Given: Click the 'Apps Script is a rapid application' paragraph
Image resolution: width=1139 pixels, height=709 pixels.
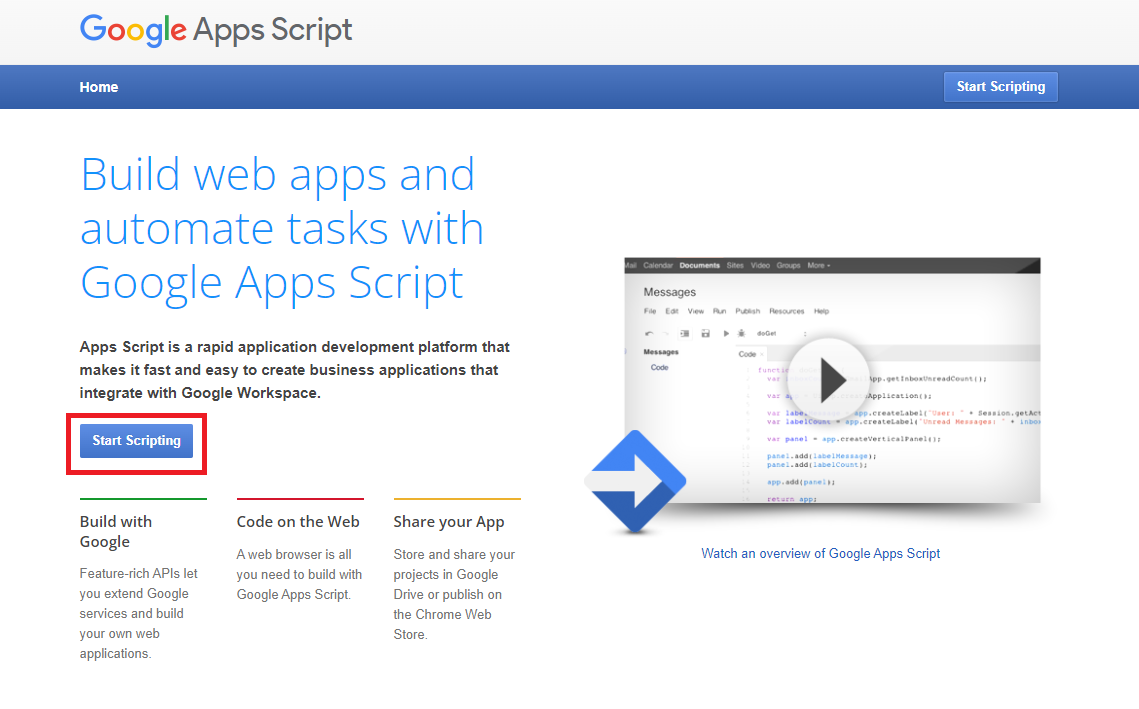Looking at the screenshot, I should point(294,370).
